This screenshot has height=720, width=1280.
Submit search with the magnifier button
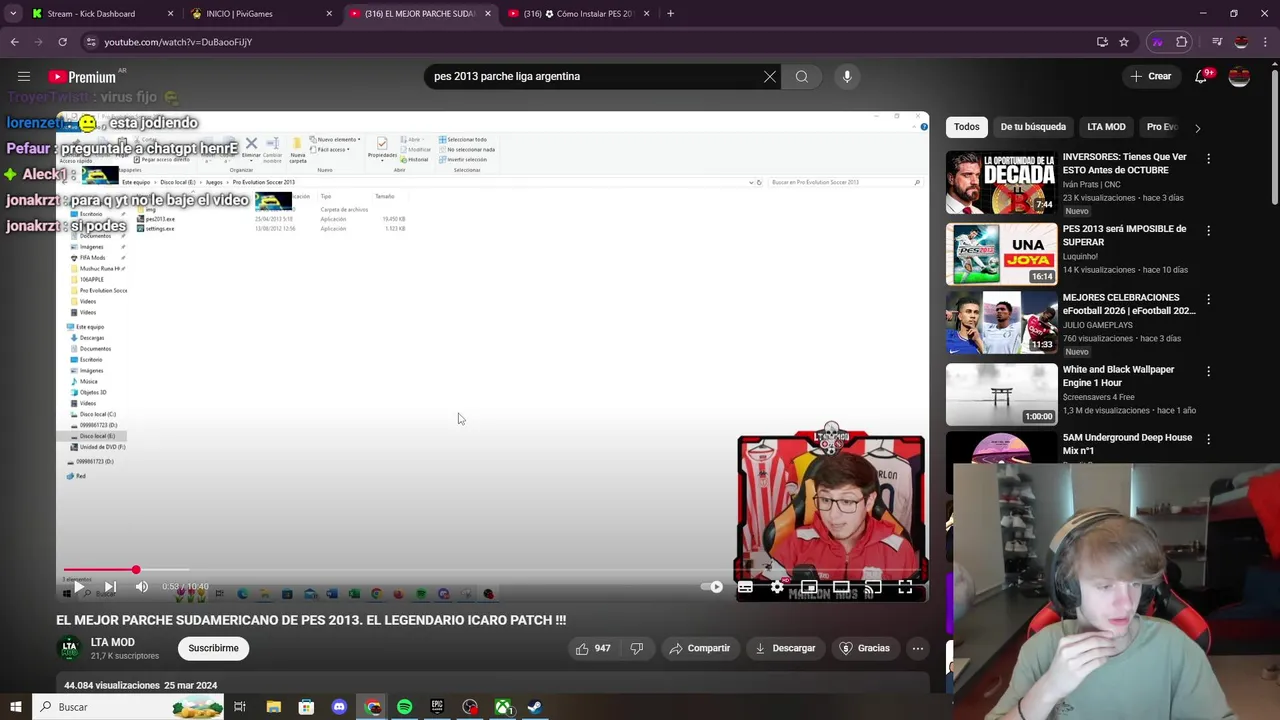[x=802, y=76]
